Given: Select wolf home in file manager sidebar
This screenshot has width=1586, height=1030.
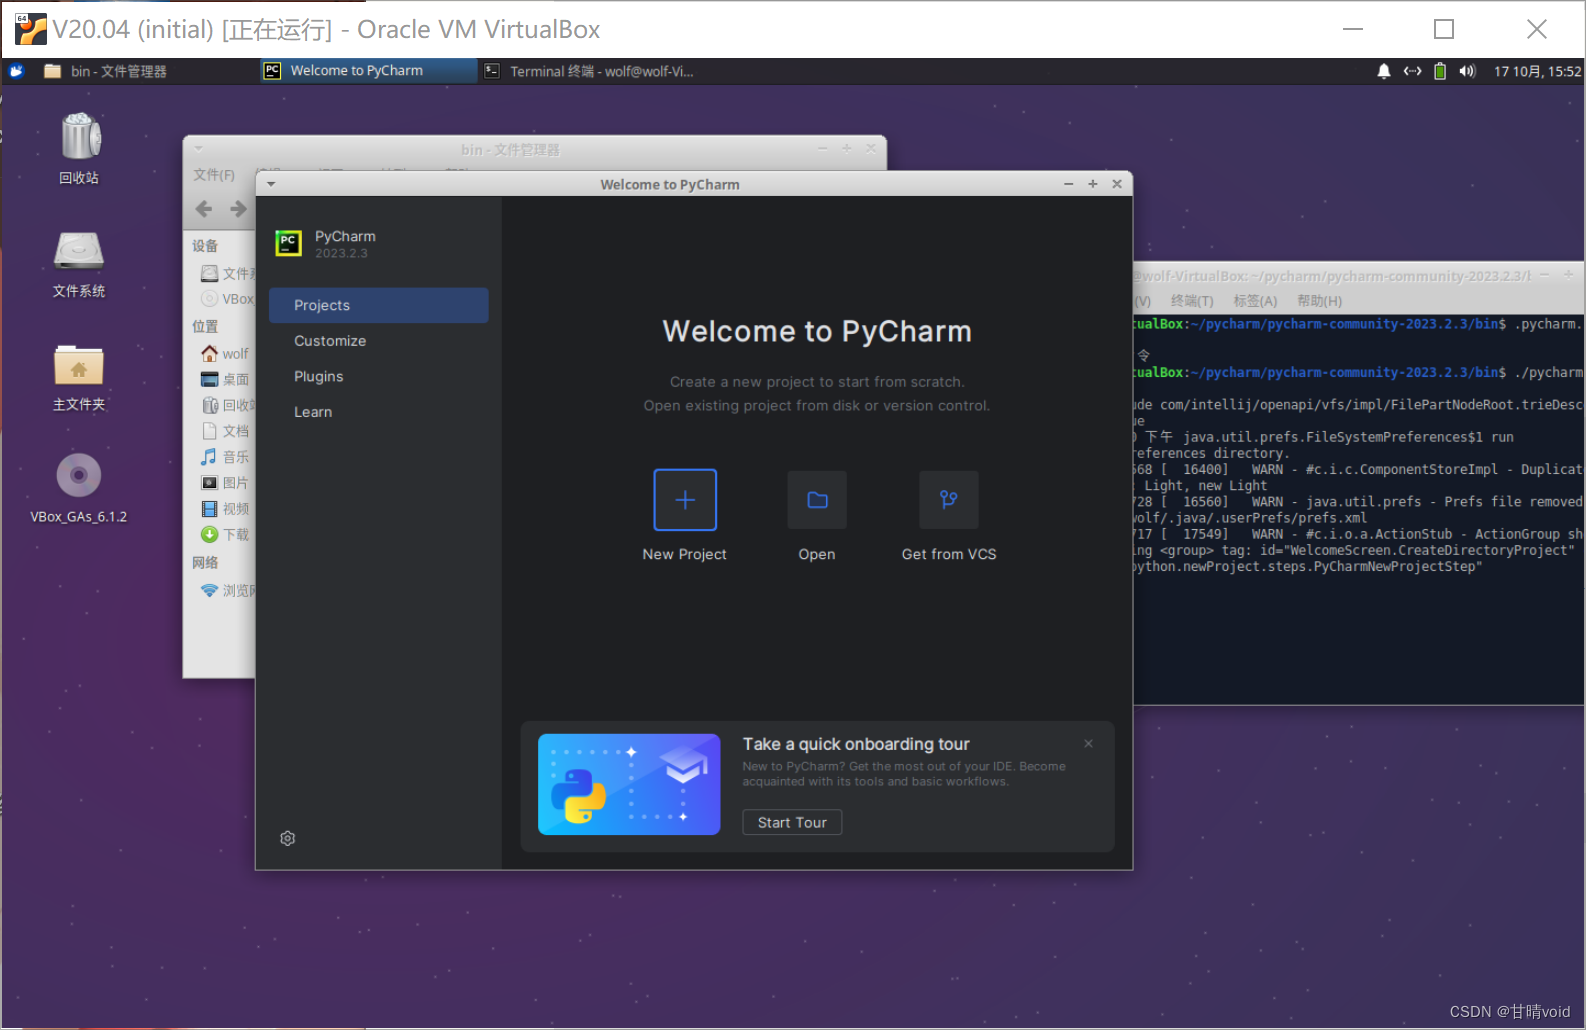Looking at the screenshot, I should (225, 354).
